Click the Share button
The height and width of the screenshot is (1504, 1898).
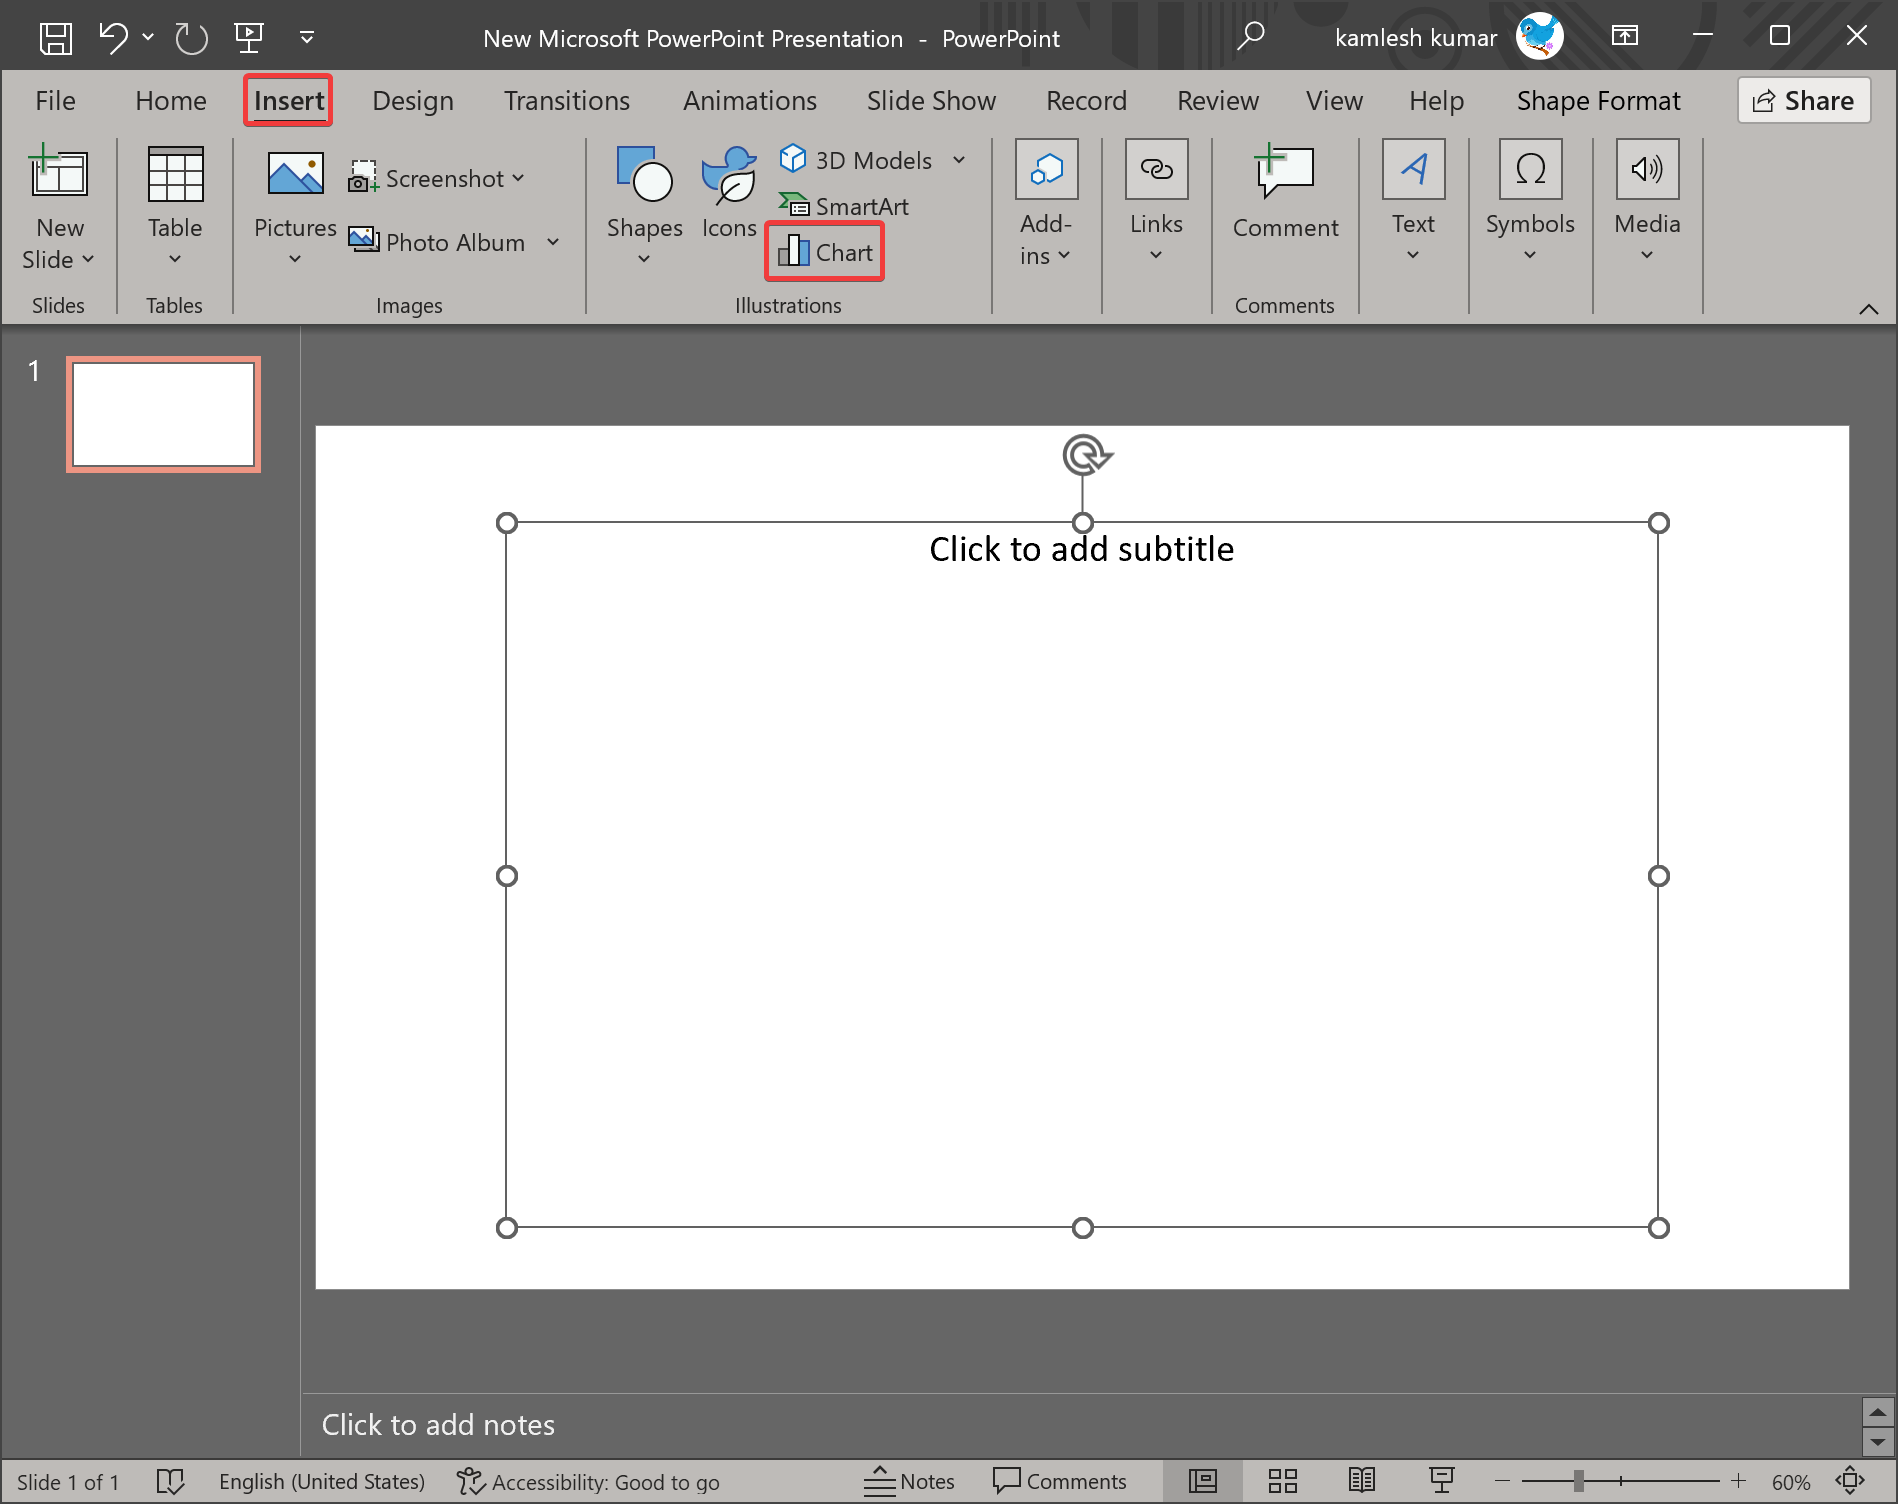[1804, 101]
